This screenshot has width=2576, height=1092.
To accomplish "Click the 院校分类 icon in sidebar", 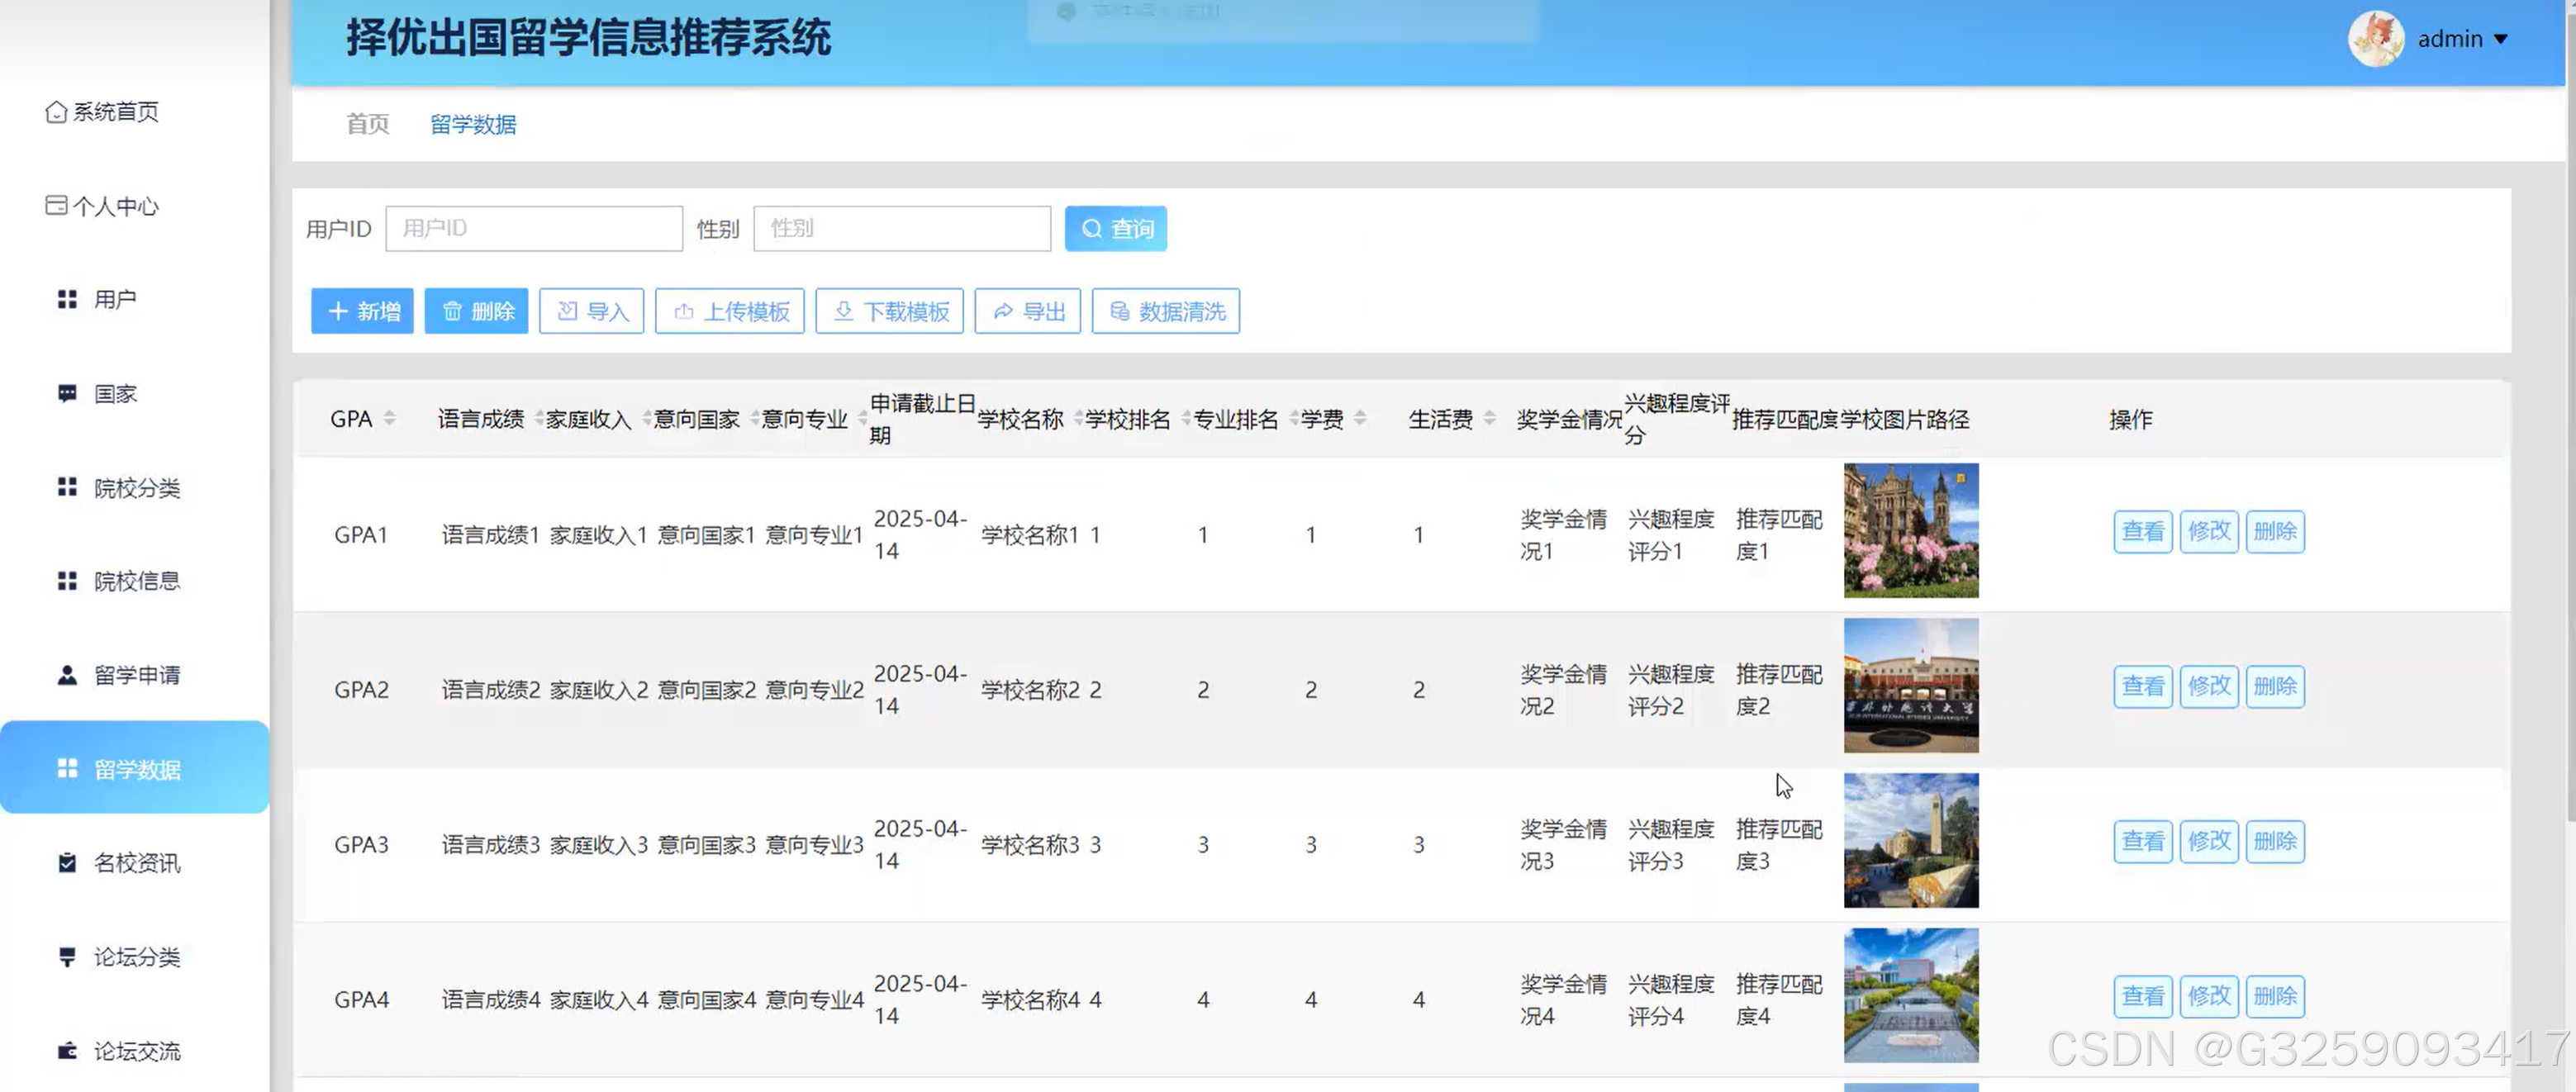I will click(x=67, y=487).
